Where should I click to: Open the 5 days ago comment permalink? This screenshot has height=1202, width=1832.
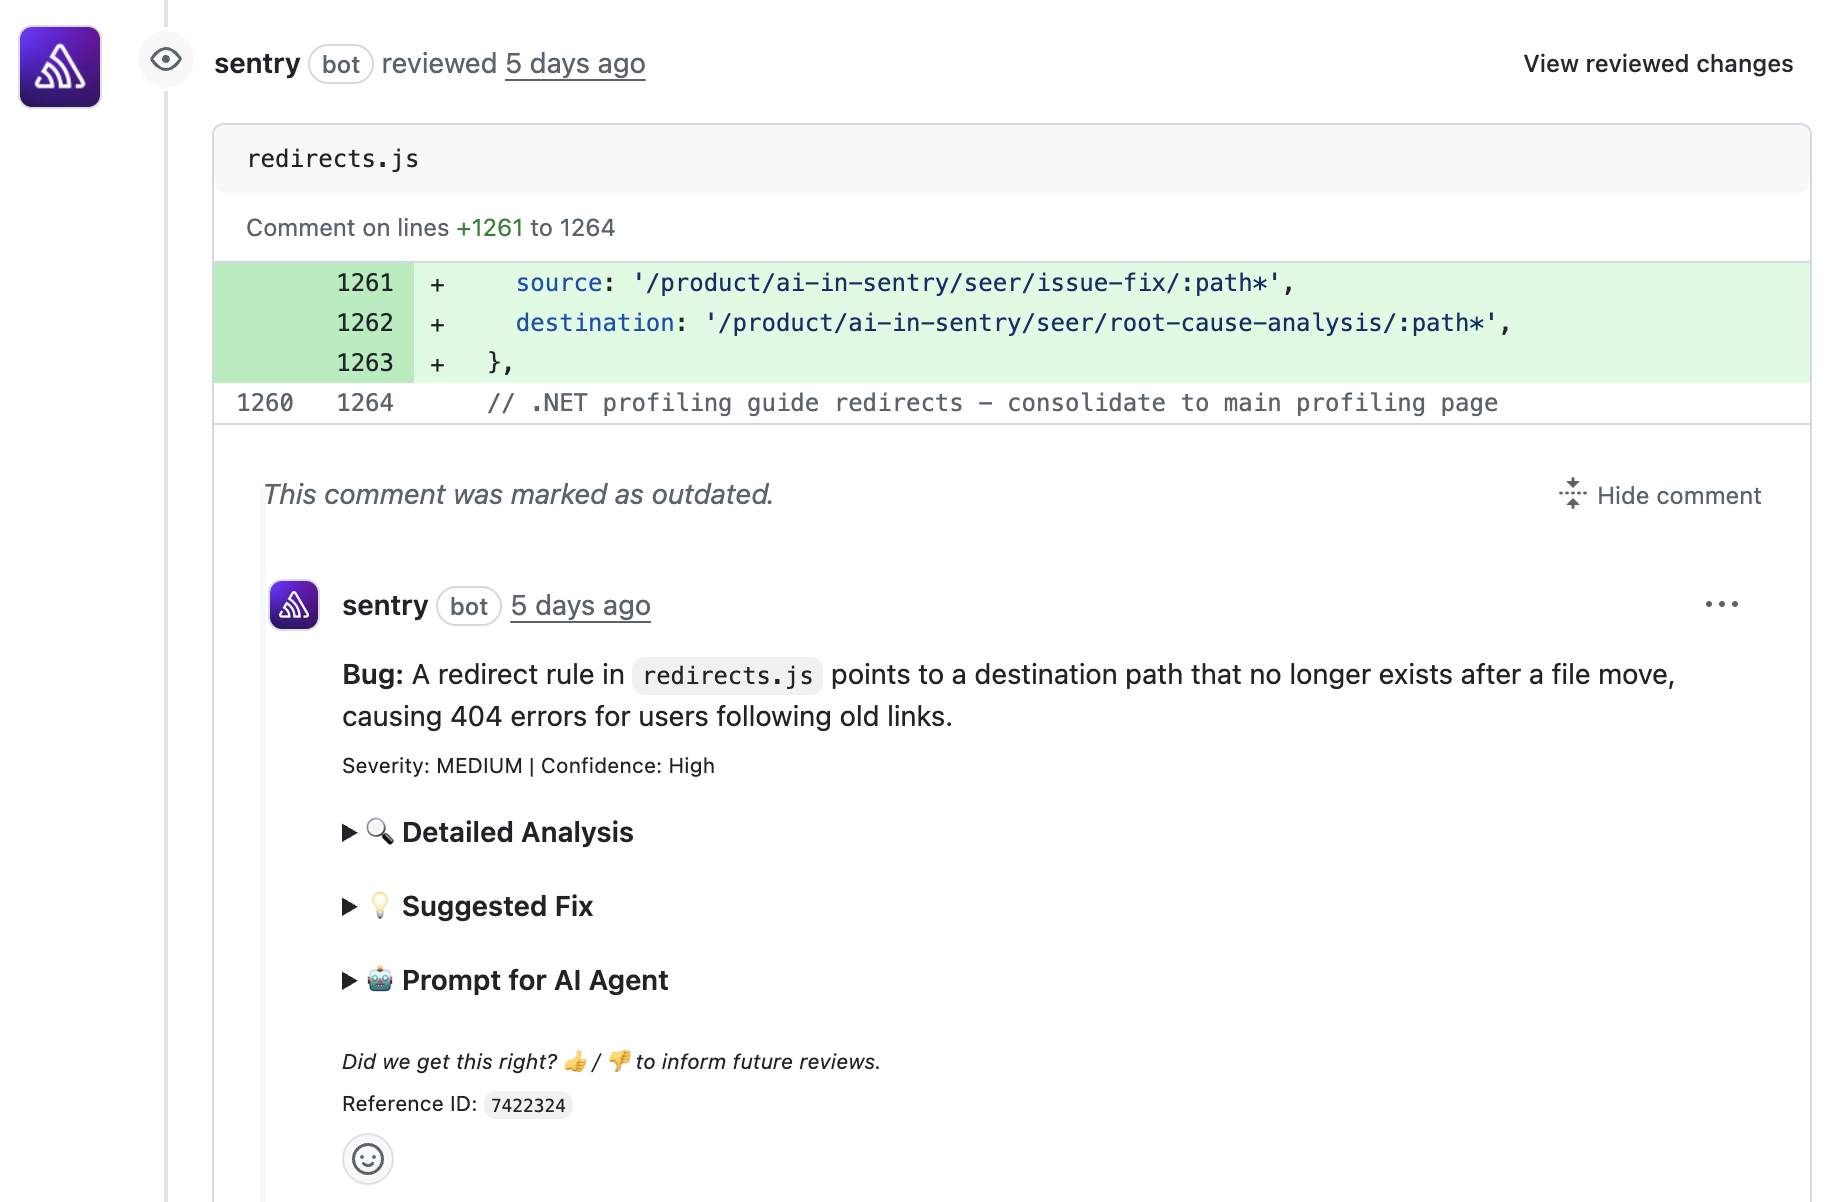click(580, 605)
